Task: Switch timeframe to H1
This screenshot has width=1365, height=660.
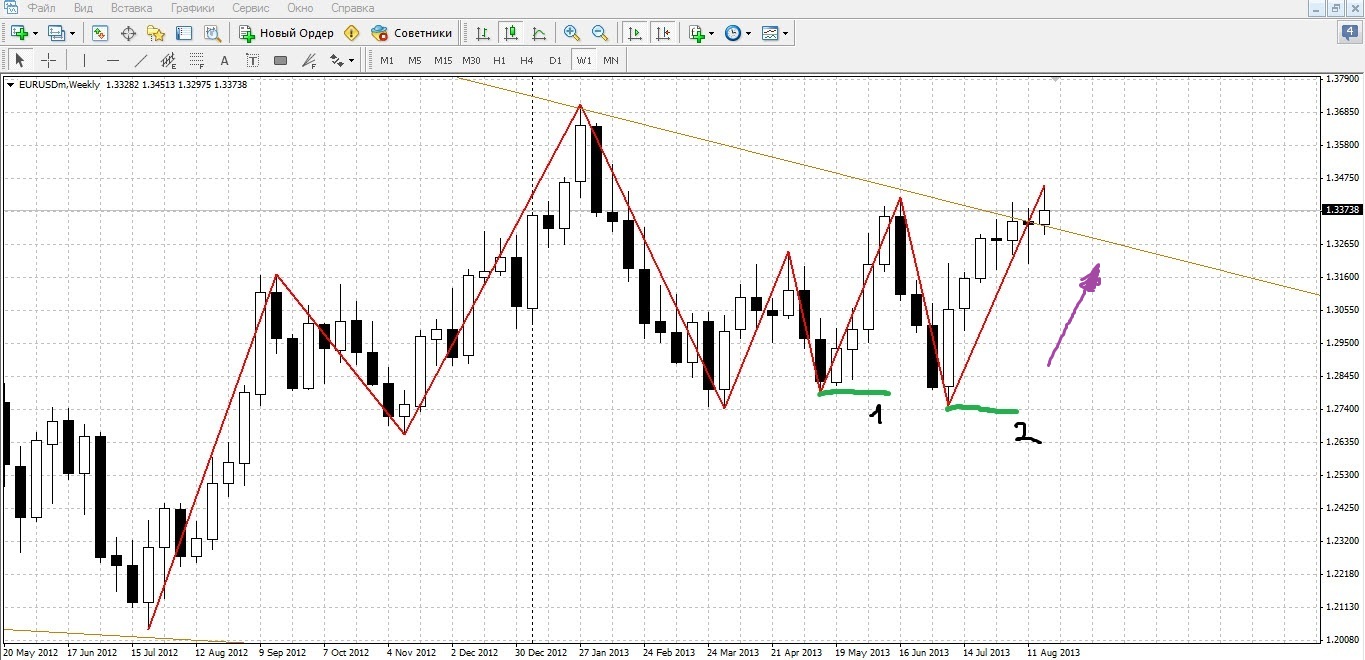Action: [x=499, y=60]
